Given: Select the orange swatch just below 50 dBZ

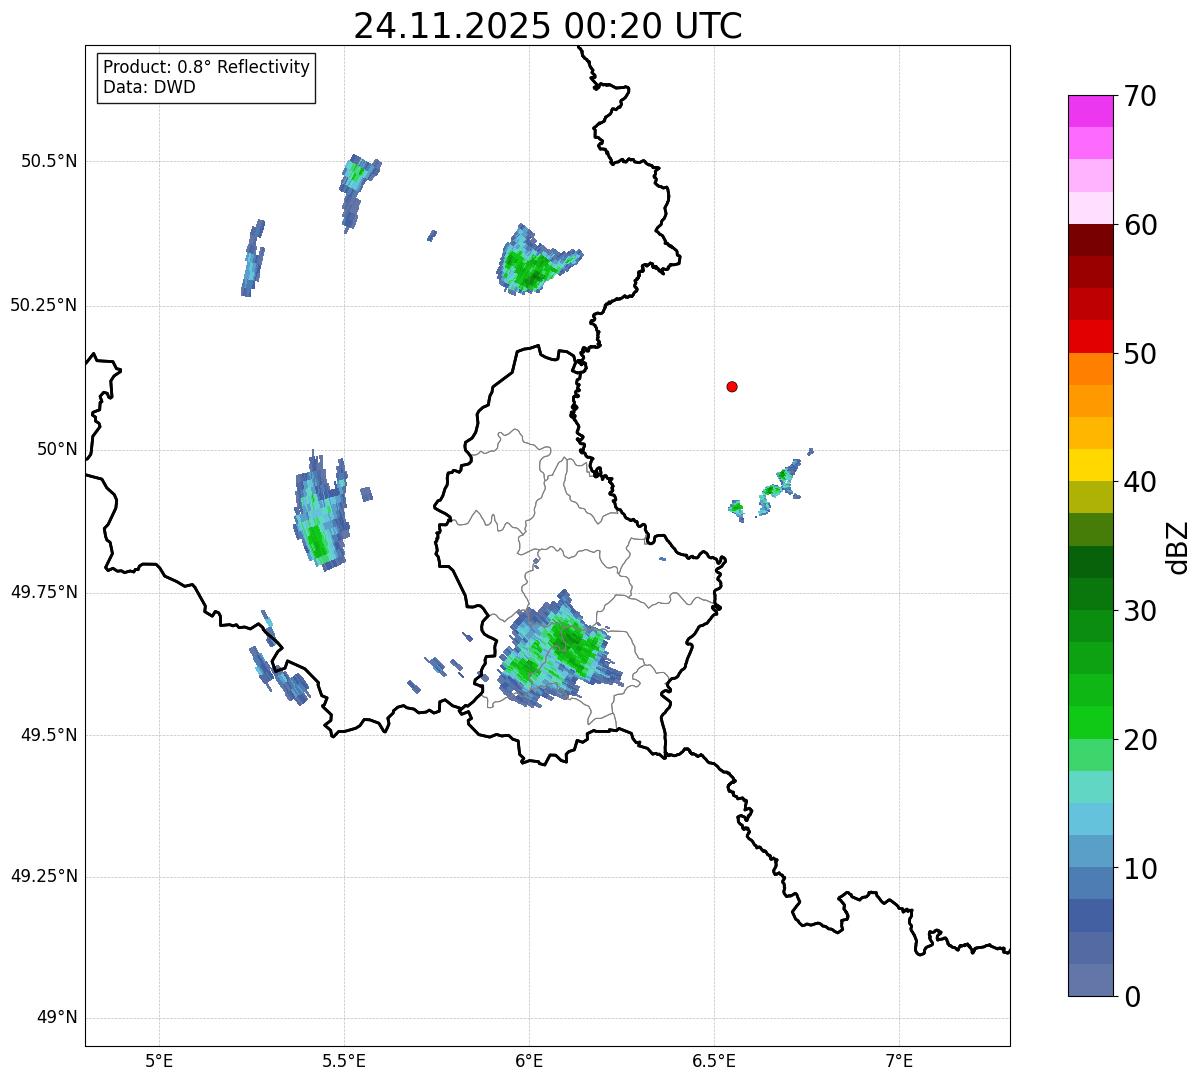Looking at the screenshot, I should (1090, 369).
